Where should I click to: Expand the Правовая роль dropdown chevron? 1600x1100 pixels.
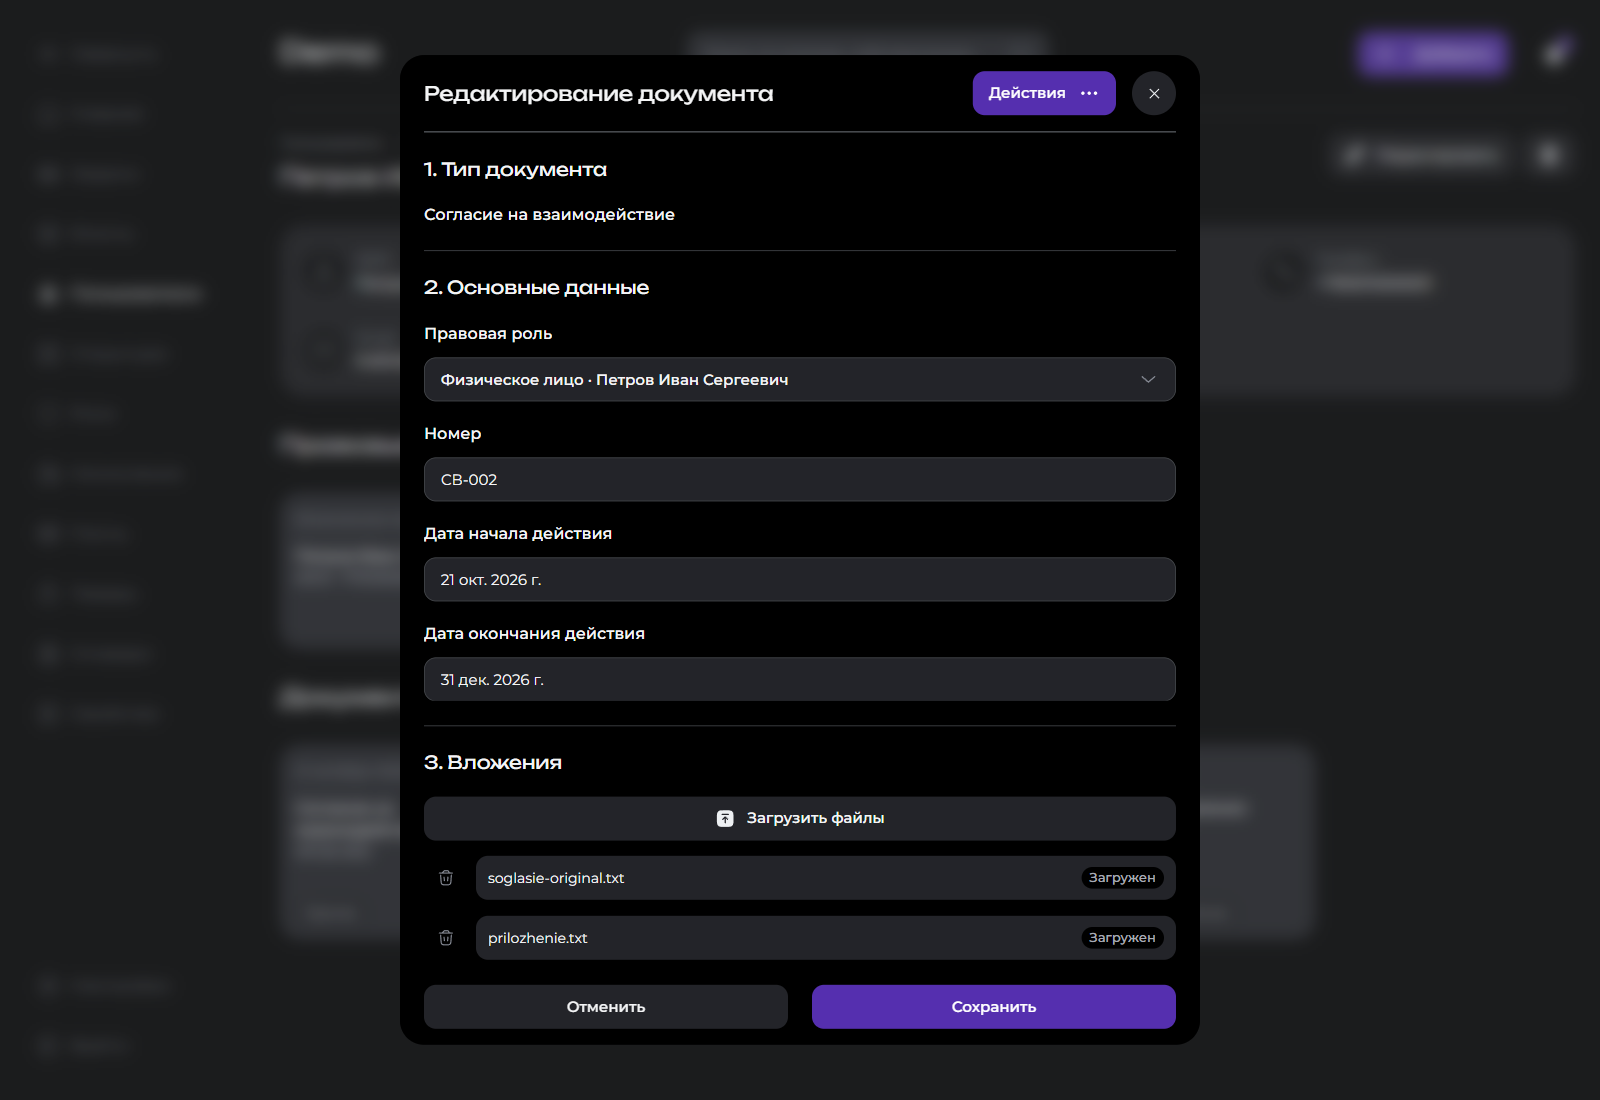point(1148,380)
